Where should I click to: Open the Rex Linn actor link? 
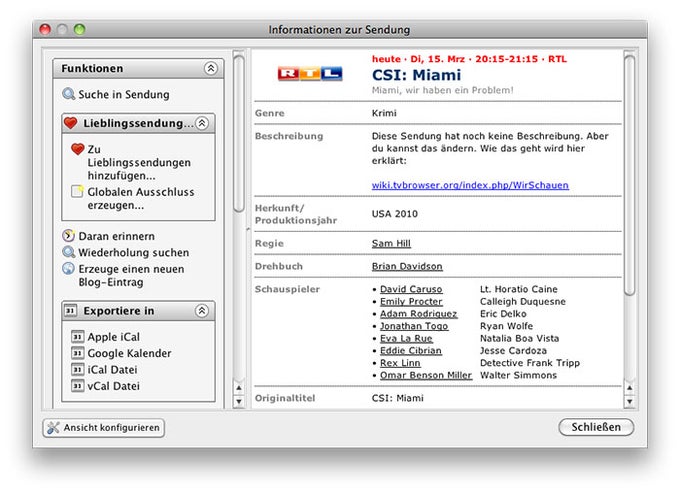coord(400,363)
